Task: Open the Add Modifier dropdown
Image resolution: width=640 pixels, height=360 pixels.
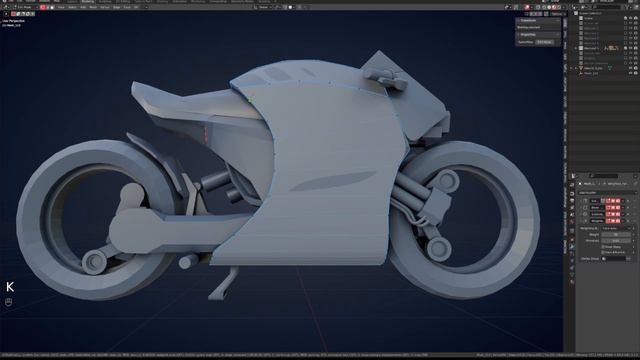Action: click(607, 193)
